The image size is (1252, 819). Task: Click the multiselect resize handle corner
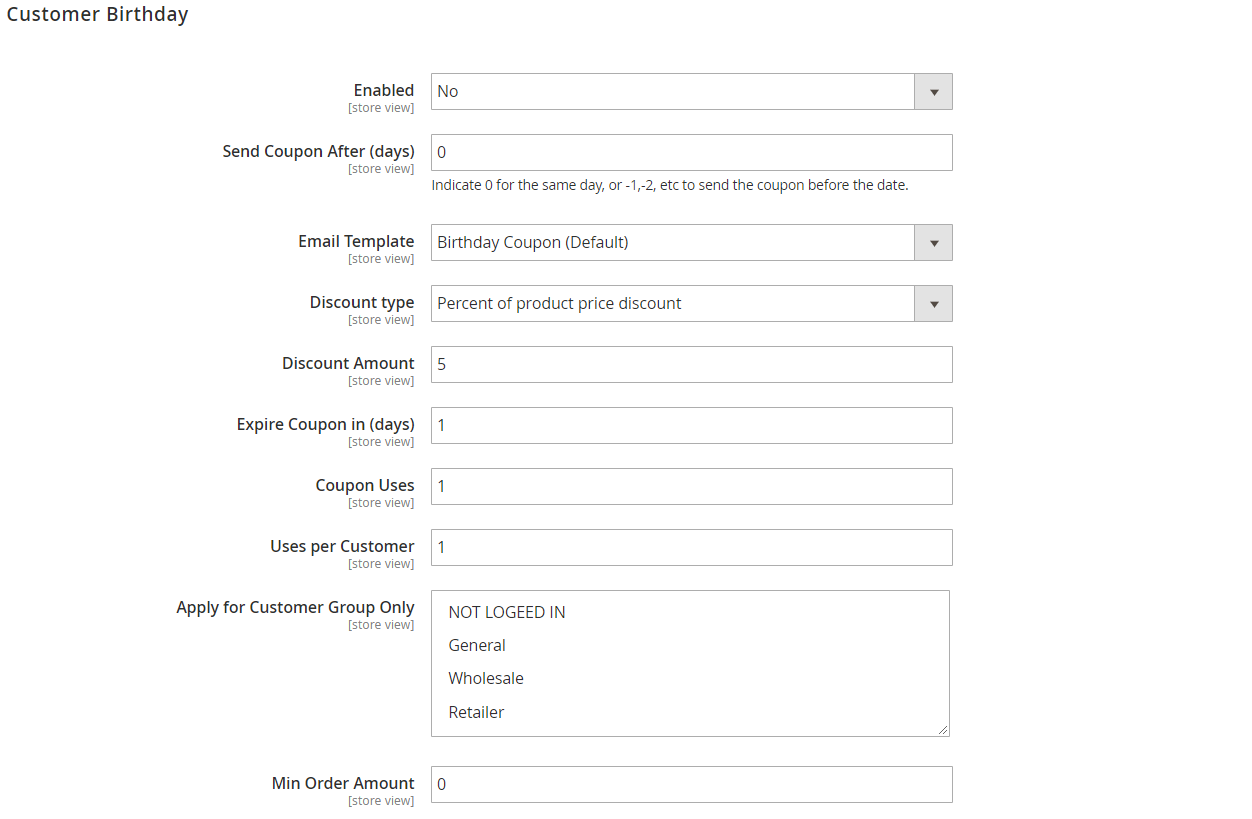(x=943, y=730)
